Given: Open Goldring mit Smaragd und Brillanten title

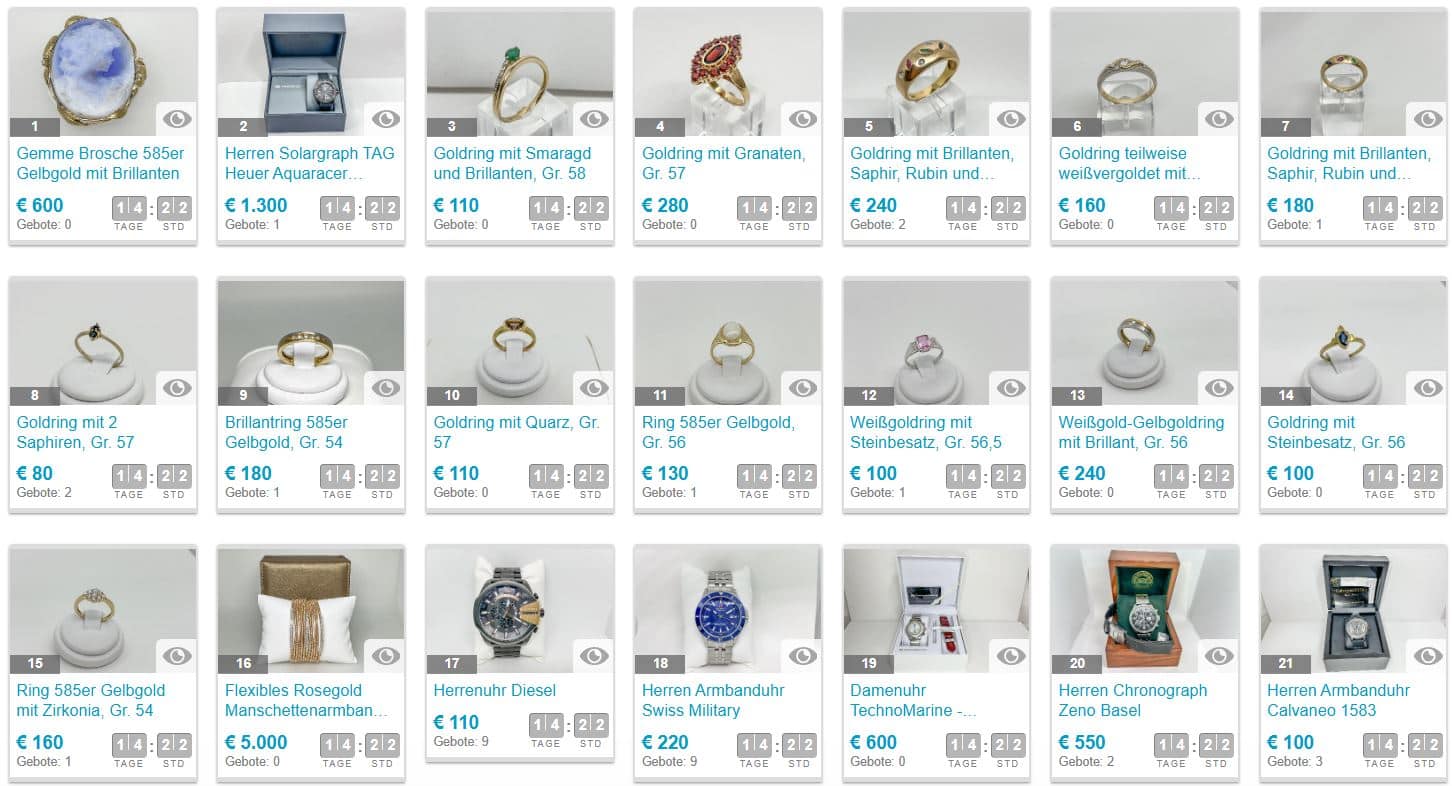Looking at the screenshot, I should point(512,163).
